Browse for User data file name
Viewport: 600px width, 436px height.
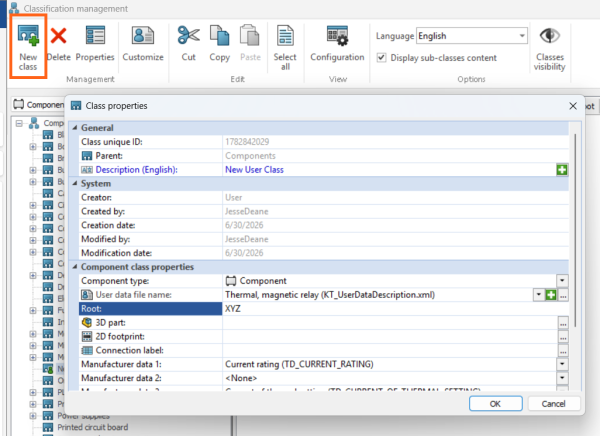[563, 295]
